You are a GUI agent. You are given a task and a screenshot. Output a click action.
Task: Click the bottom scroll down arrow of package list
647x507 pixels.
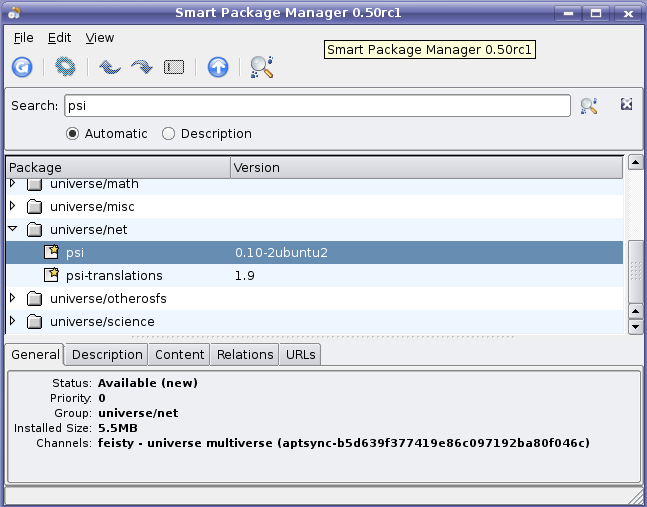[x=635, y=327]
